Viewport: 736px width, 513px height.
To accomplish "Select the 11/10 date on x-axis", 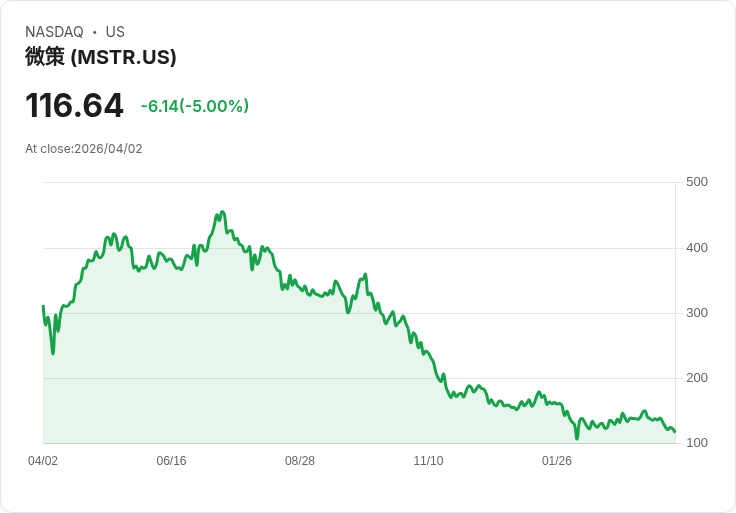I will pos(428,461).
